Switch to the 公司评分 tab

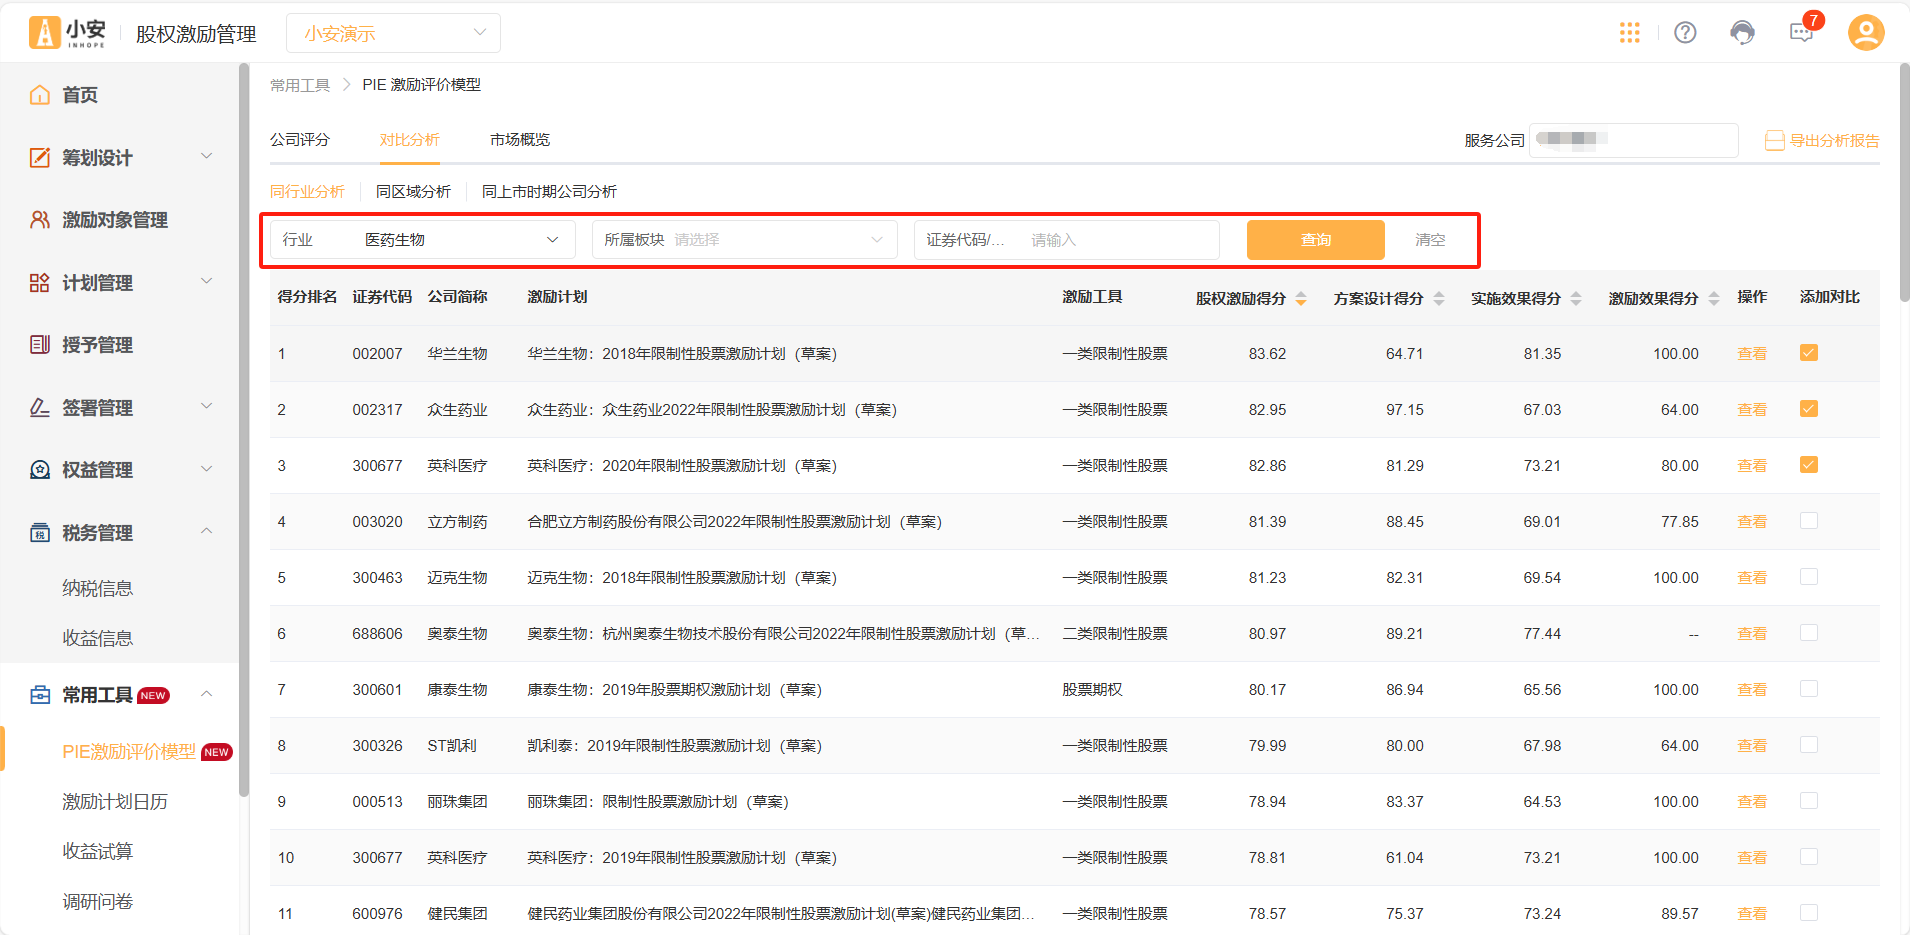(x=300, y=140)
